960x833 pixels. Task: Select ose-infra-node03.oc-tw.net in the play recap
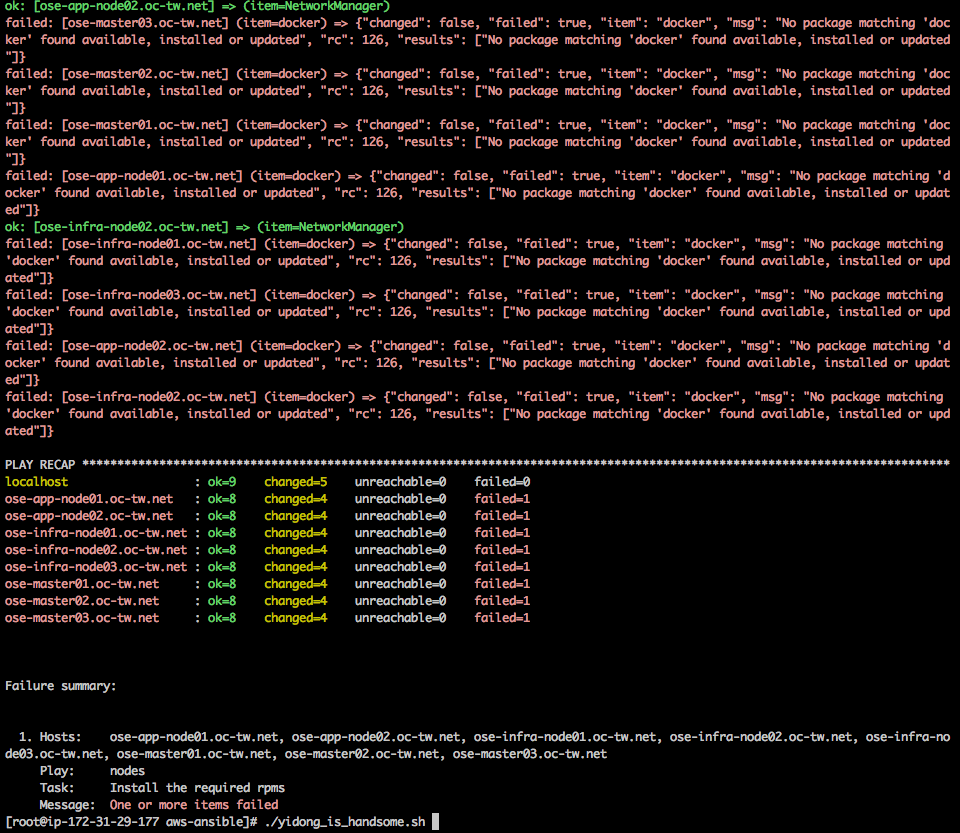point(96,567)
